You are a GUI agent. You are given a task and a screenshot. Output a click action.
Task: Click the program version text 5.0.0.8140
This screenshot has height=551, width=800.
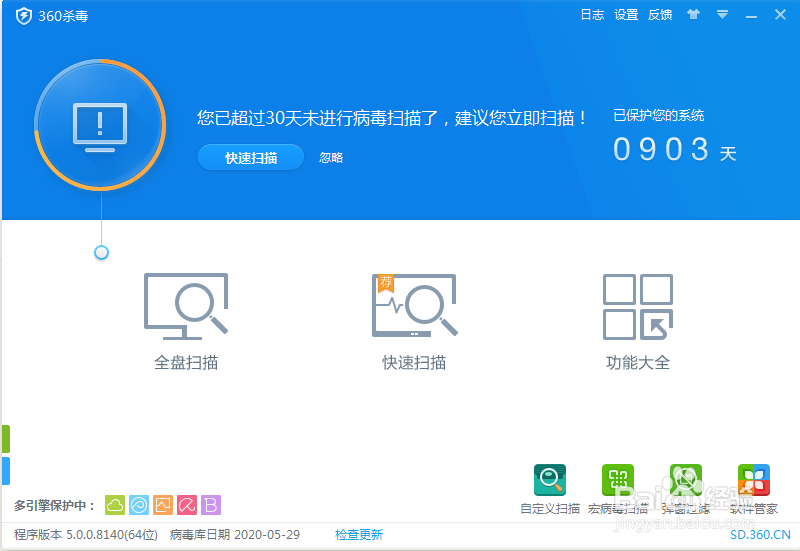click(86, 535)
